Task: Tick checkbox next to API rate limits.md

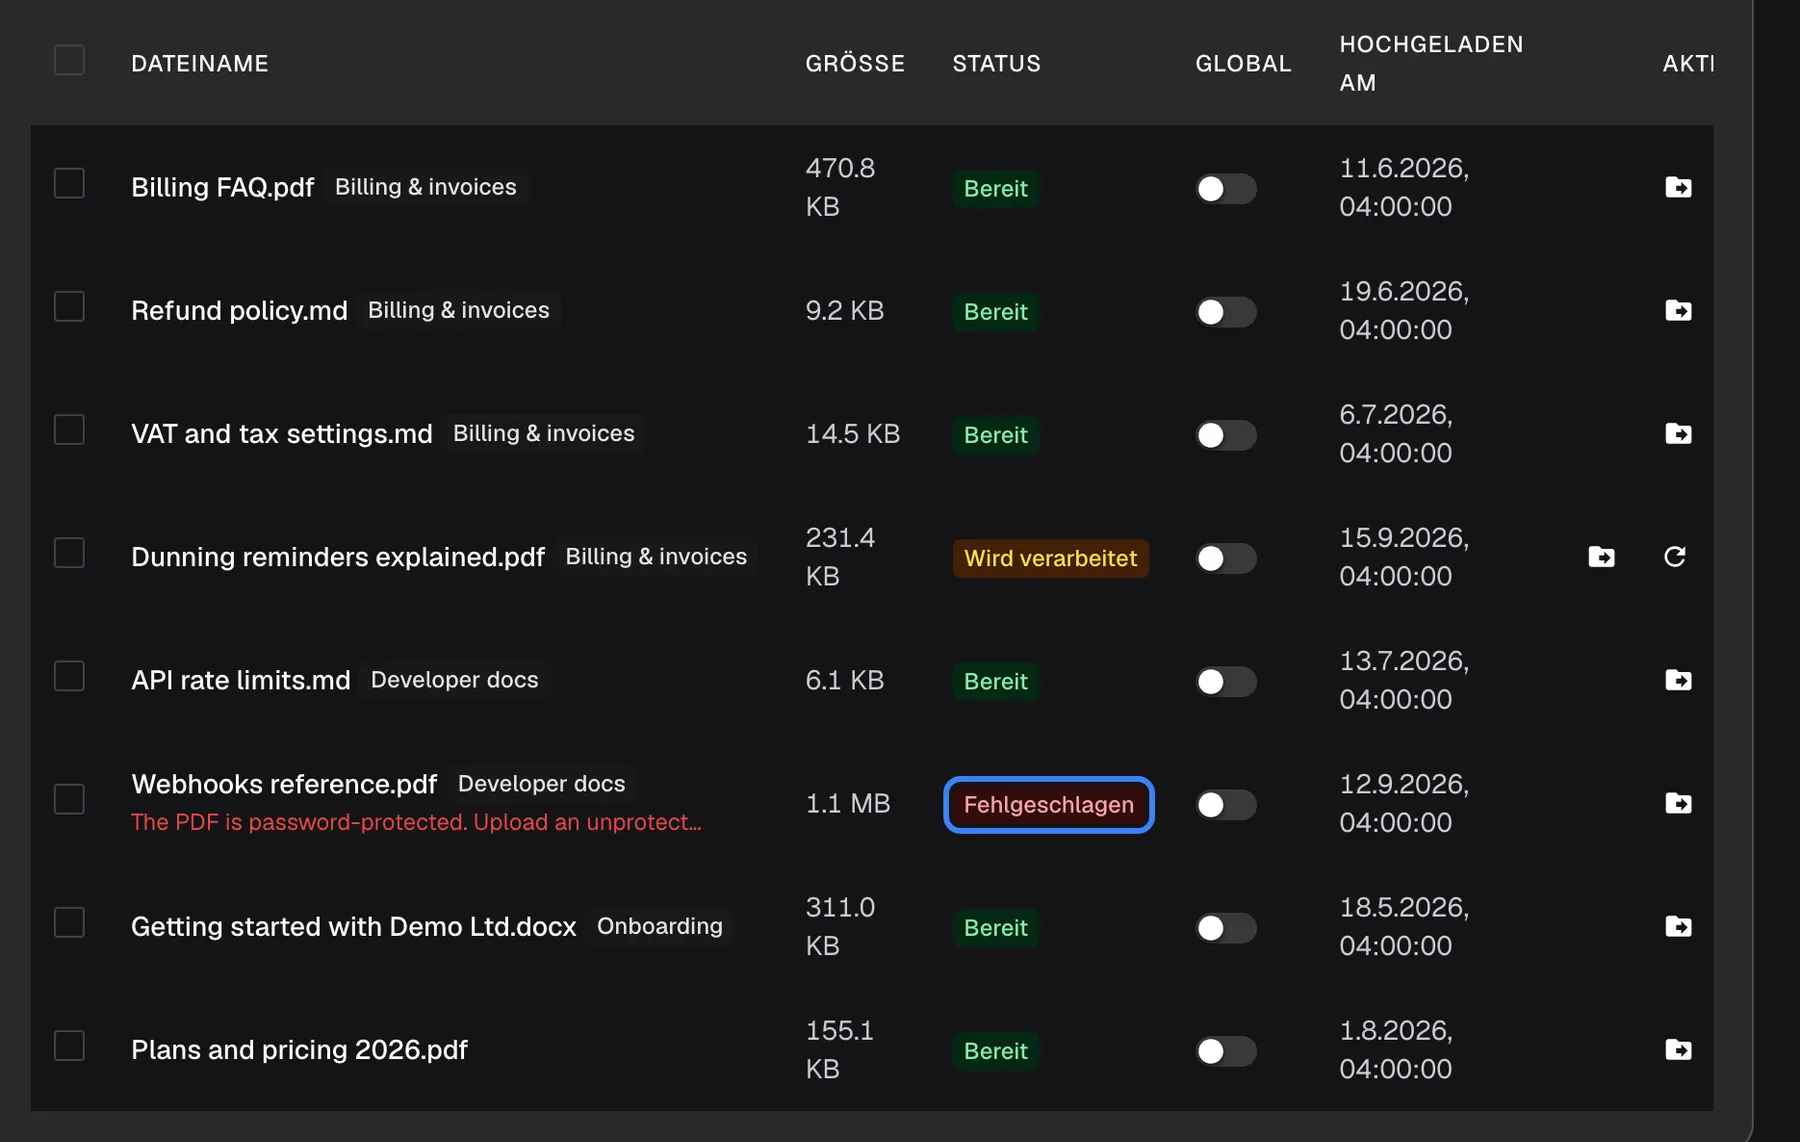Action: coord(69,676)
